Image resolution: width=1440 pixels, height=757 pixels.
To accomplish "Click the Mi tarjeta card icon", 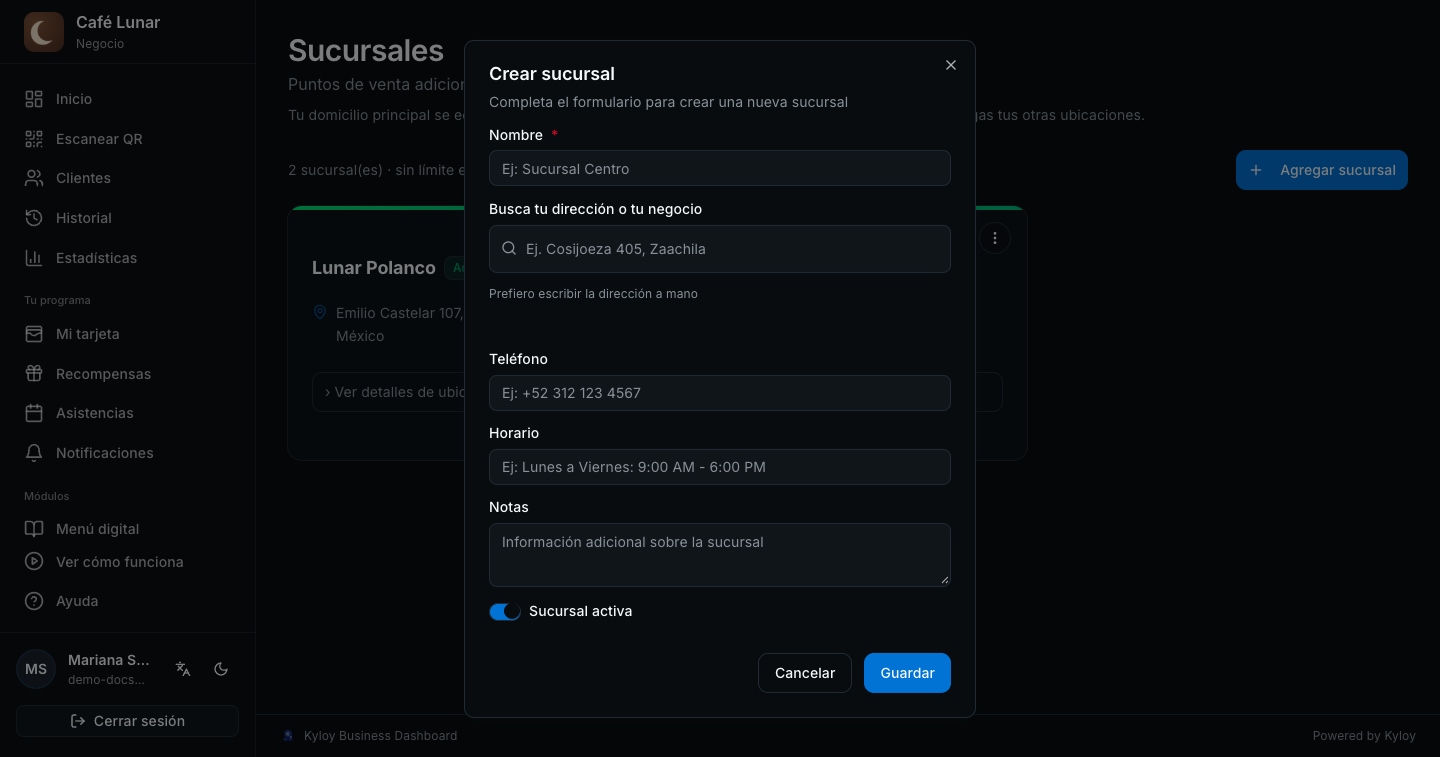I will (x=34, y=334).
